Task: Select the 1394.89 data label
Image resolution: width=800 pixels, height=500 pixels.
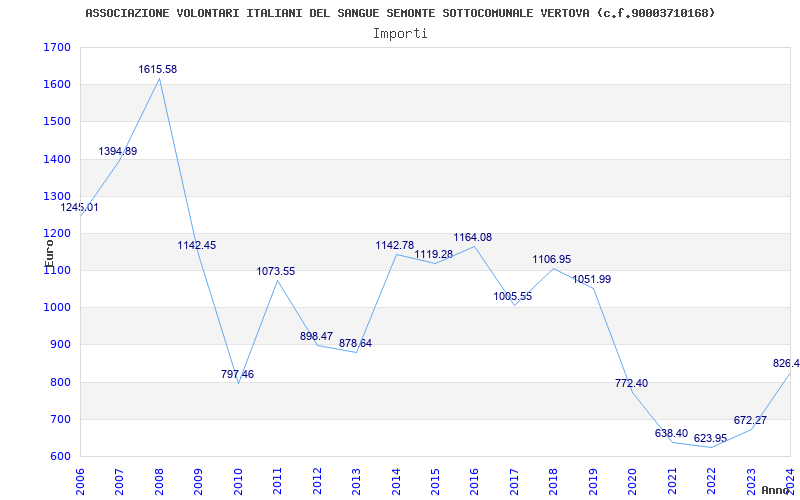Action: click(x=118, y=151)
